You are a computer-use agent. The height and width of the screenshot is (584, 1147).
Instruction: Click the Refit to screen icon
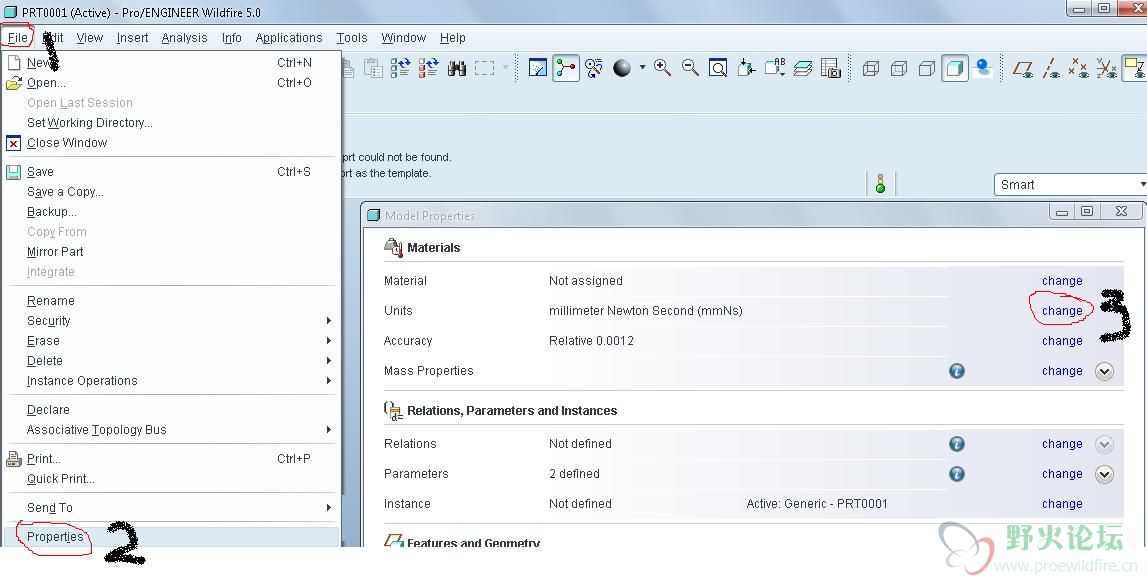click(718, 68)
